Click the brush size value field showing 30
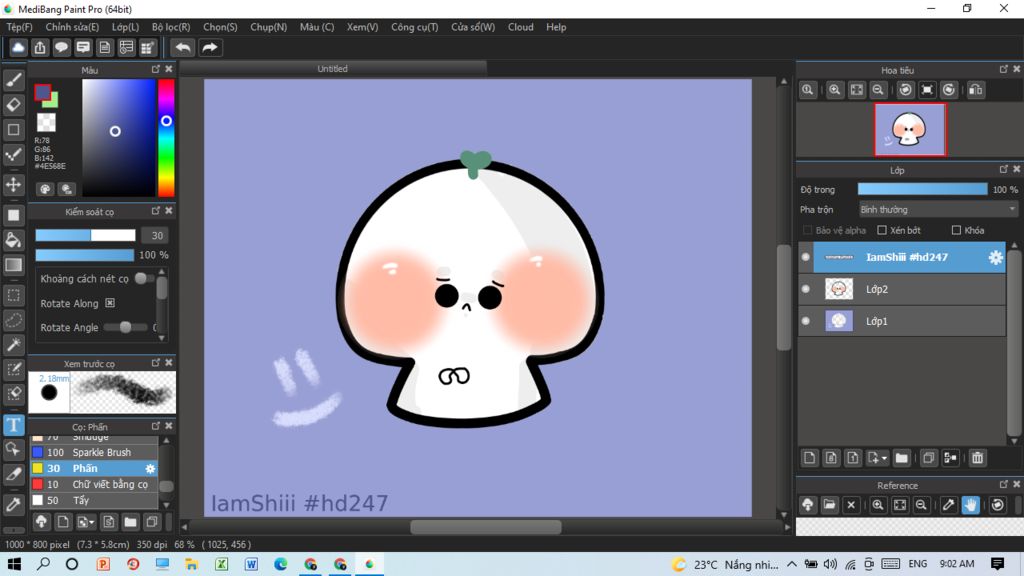1024x576 pixels. (x=157, y=235)
